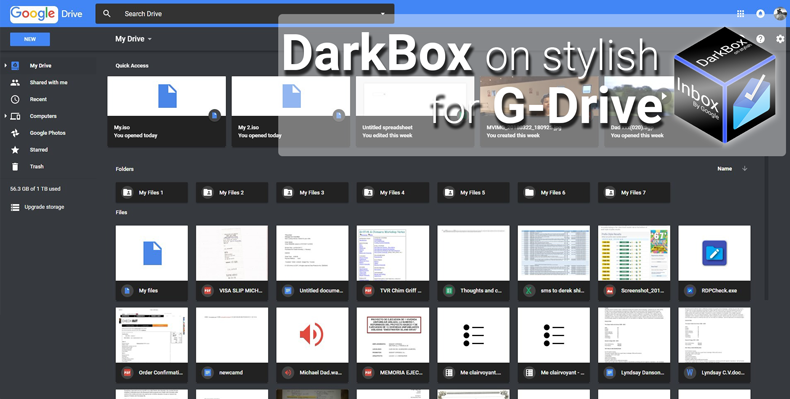Click the Google Photos pinwheel icon
Viewport: 790px width, 399px height.
tap(15, 133)
